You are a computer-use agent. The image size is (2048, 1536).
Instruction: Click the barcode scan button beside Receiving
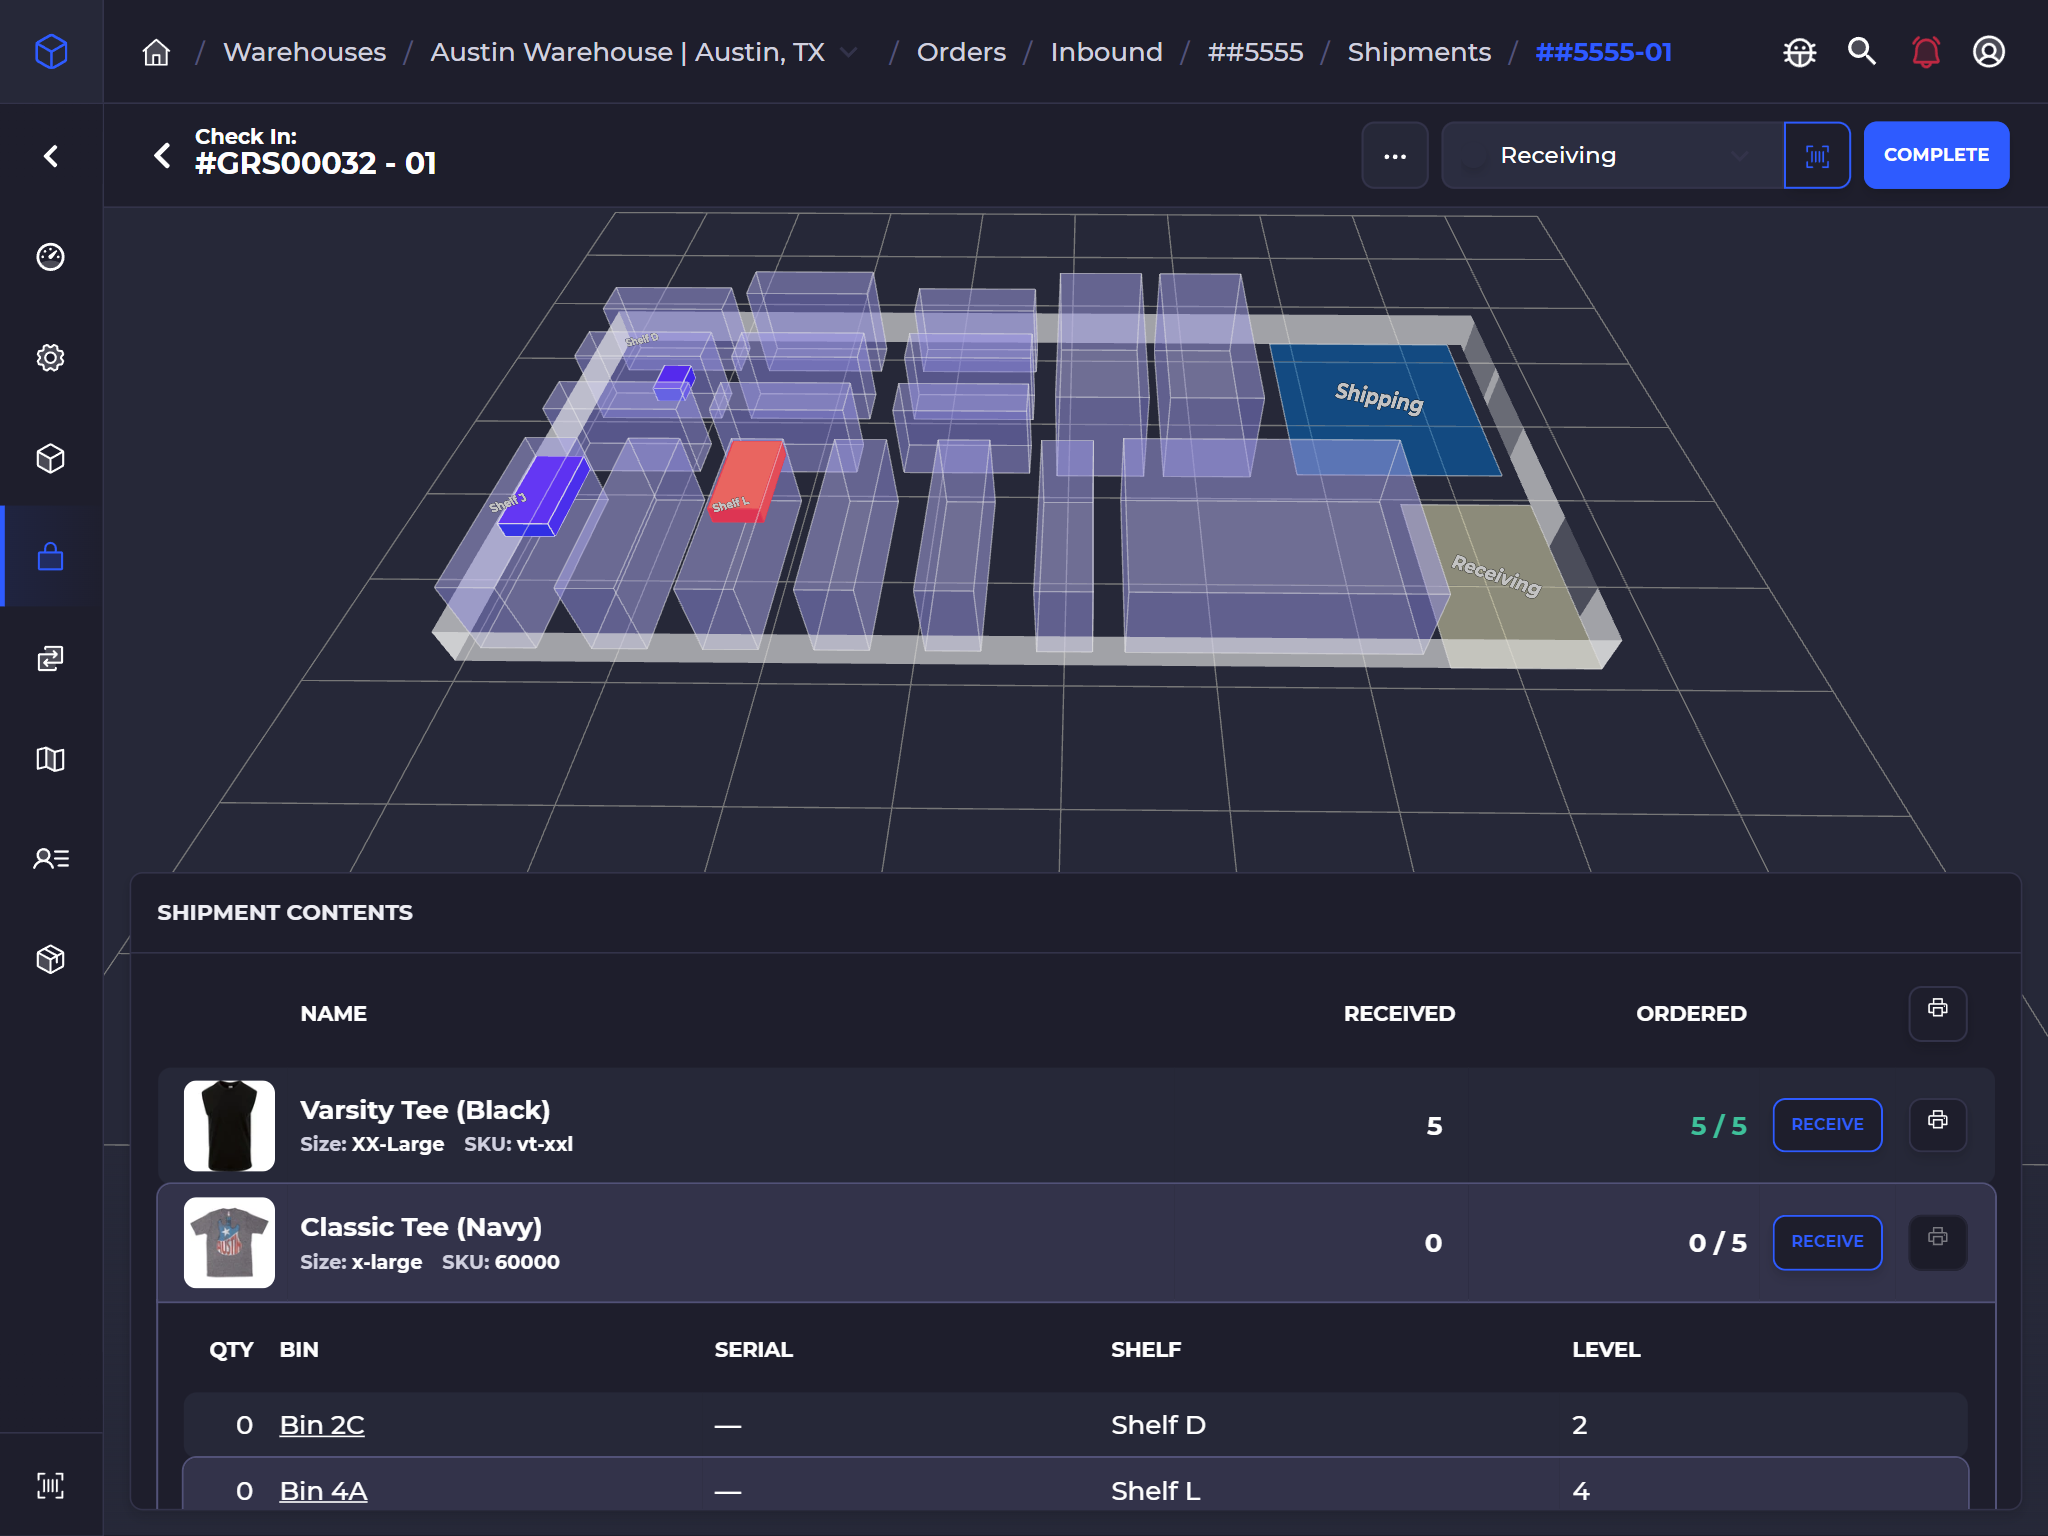tap(1816, 156)
